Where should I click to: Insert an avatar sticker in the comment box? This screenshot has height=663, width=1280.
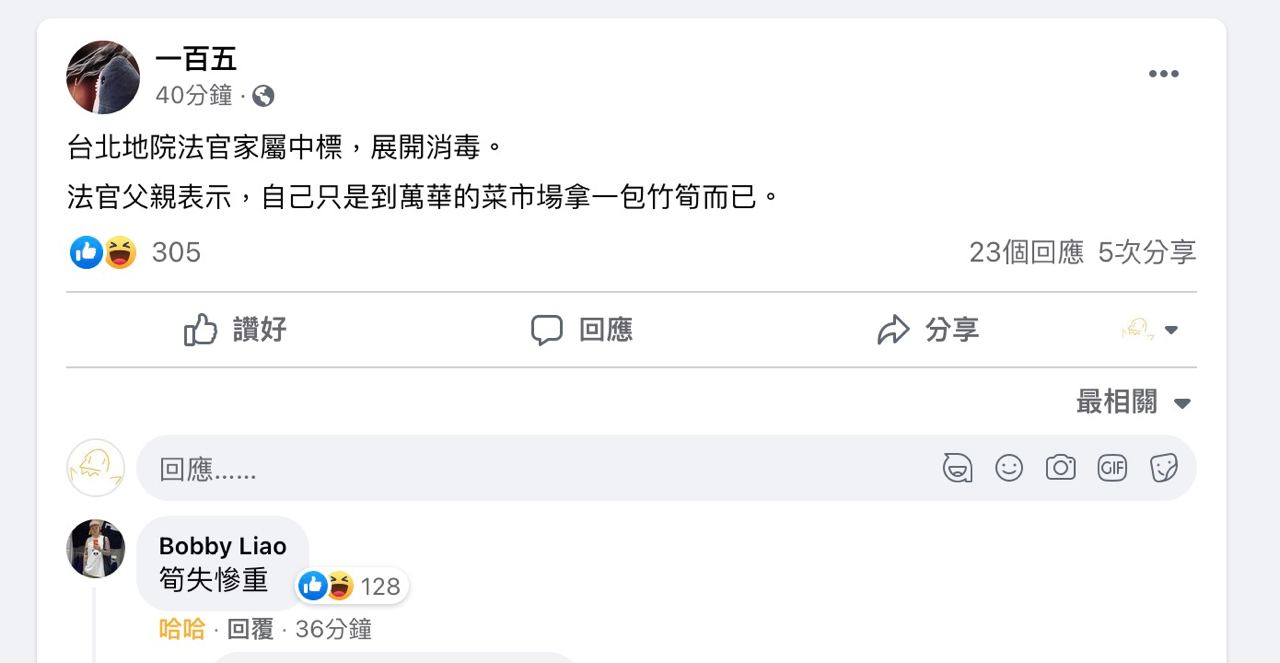[x=957, y=467]
